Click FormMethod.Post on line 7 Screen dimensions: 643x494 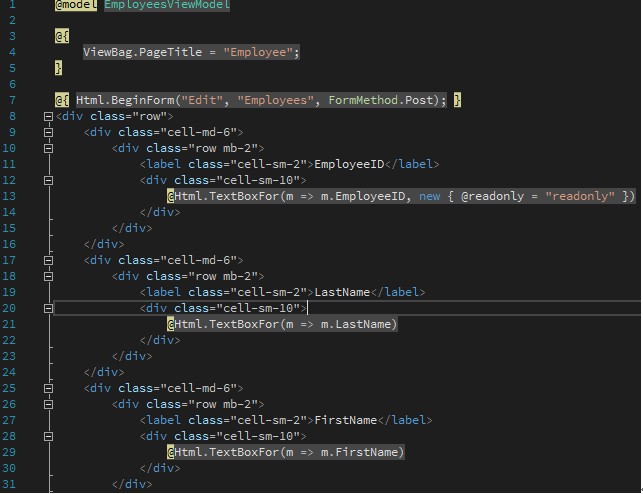coord(381,100)
